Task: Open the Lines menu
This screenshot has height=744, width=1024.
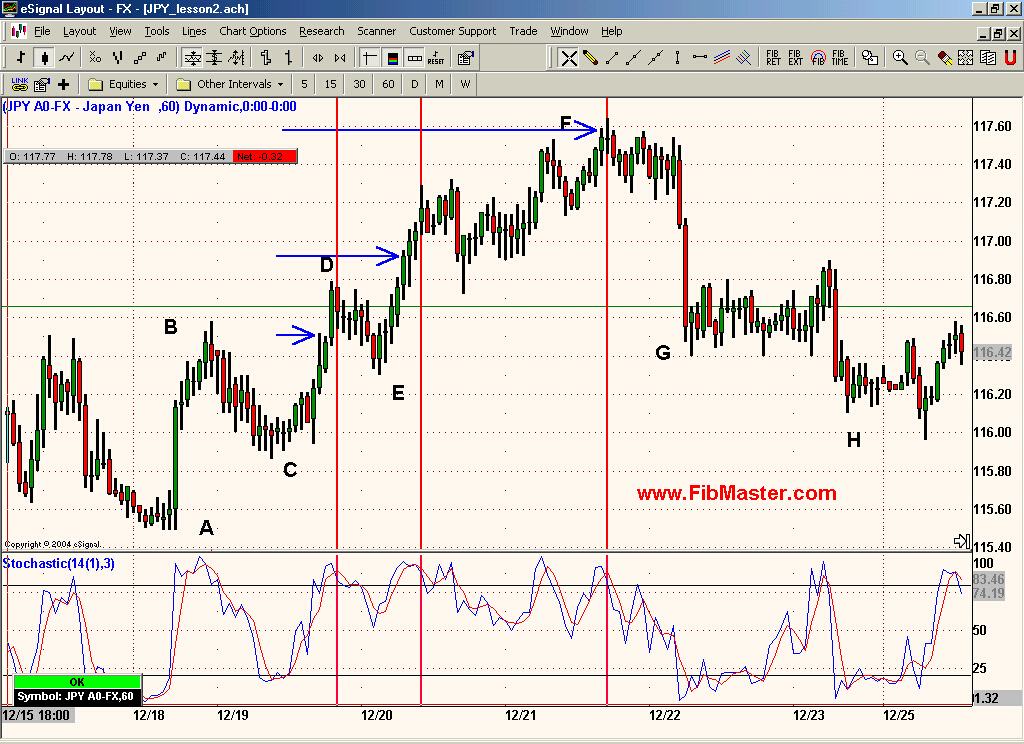Action: click(x=194, y=31)
